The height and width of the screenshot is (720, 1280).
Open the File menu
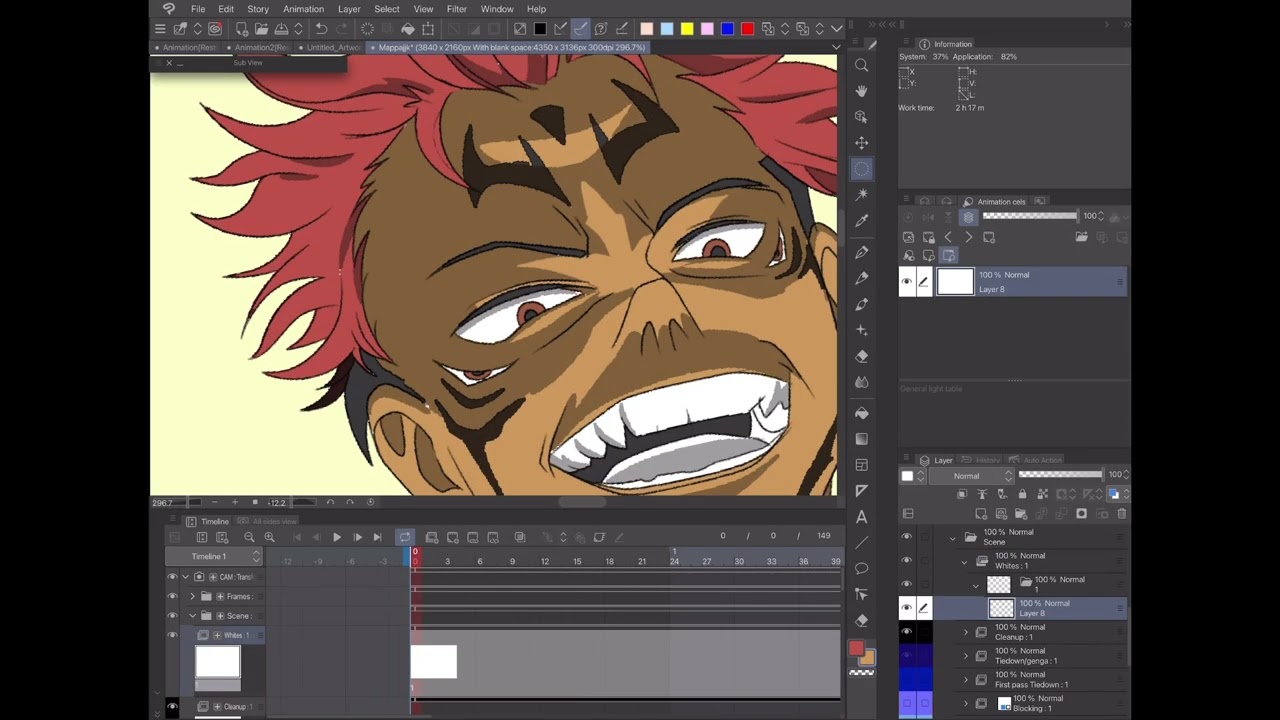point(198,9)
